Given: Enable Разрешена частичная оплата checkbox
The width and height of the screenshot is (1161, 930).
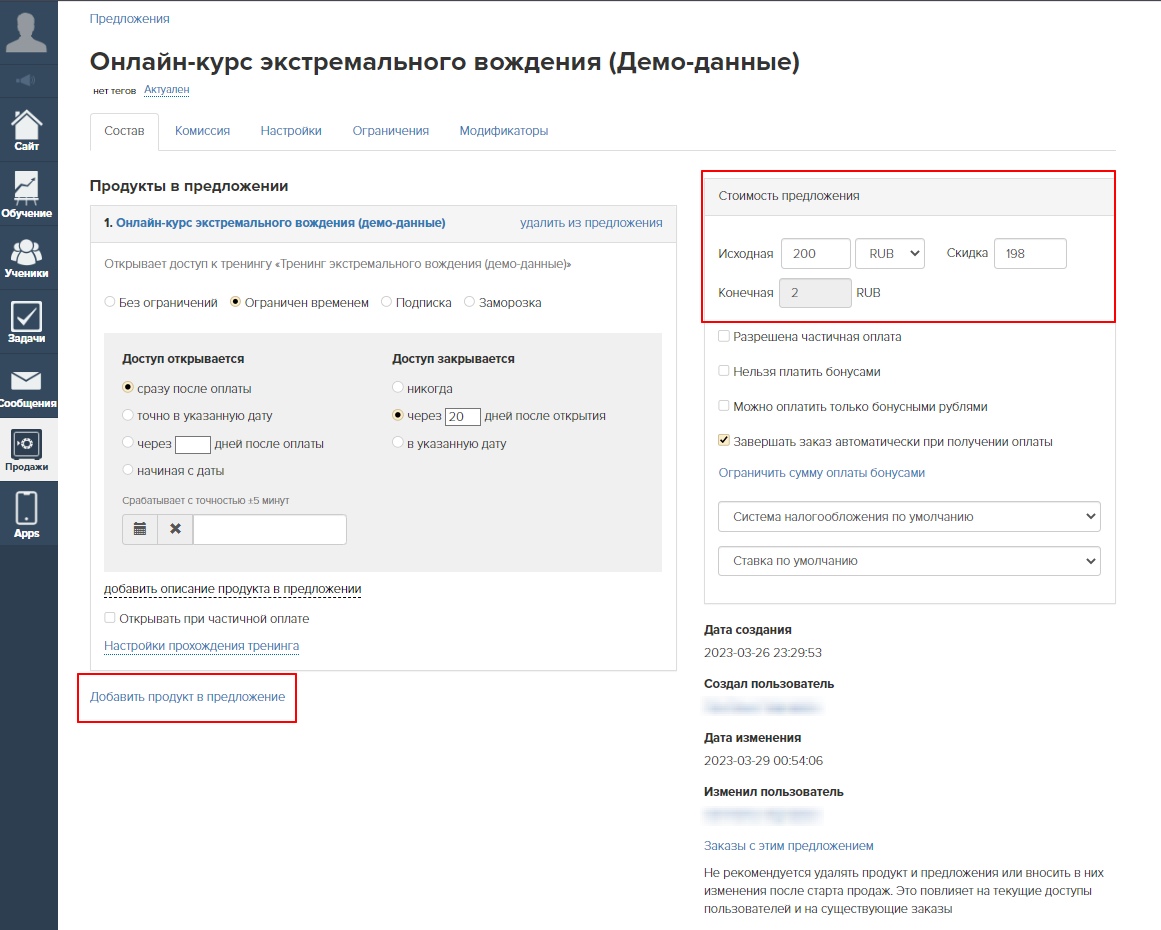Looking at the screenshot, I should pos(724,337).
